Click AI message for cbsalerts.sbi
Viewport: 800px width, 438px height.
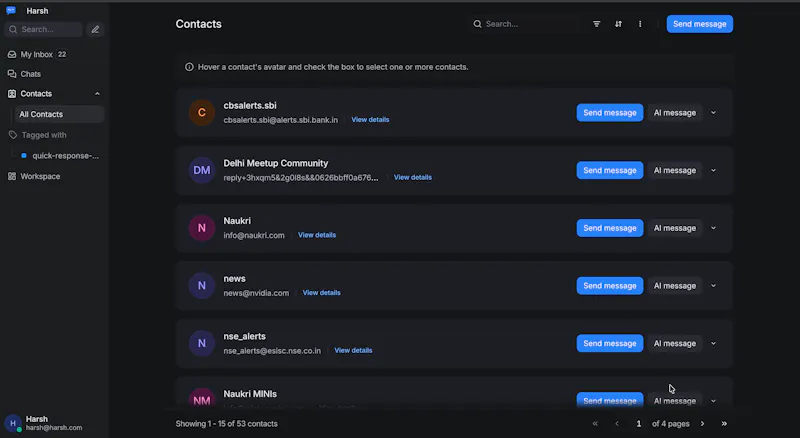pyautogui.click(x=674, y=113)
